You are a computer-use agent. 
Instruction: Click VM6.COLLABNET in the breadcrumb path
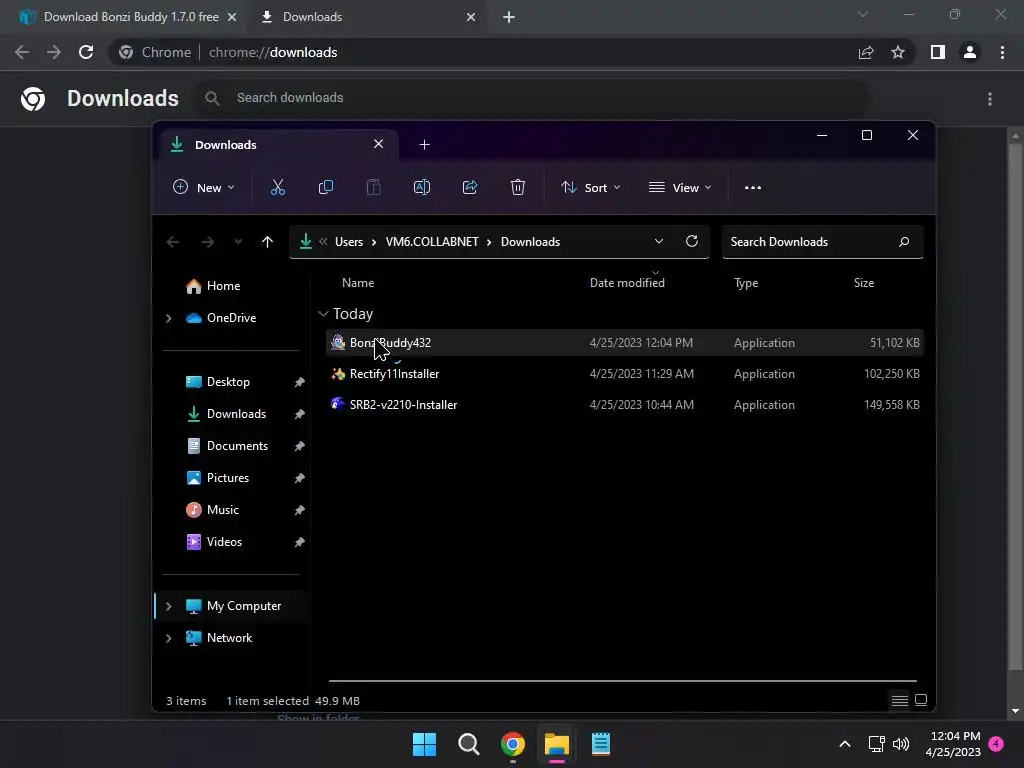click(432, 242)
